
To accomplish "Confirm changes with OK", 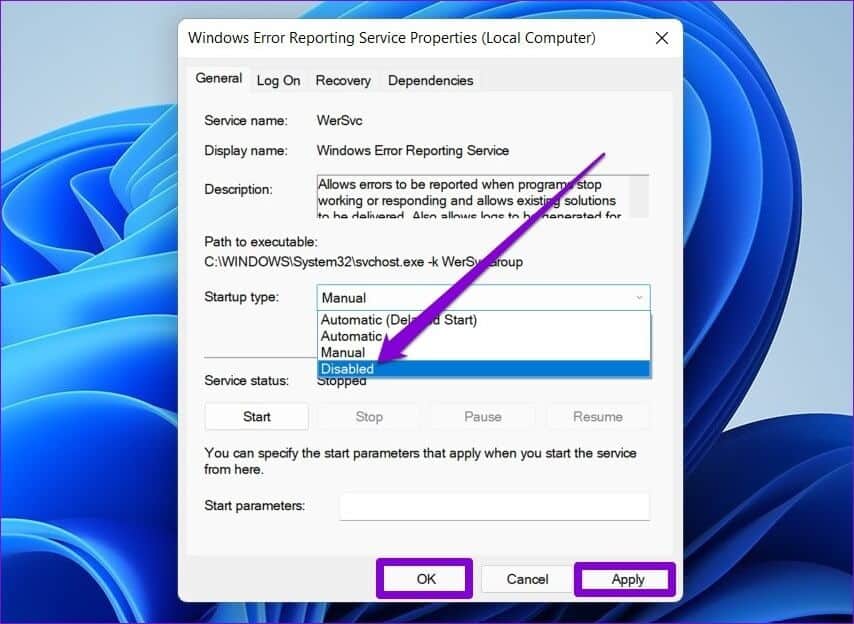I will click(x=426, y=579).
